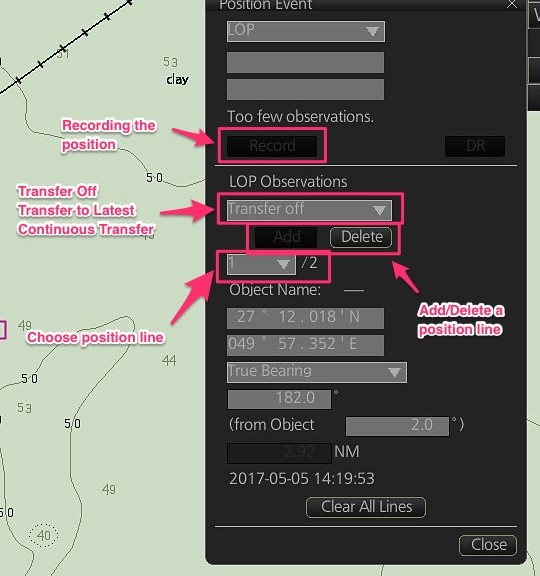
Task: Click the first empty gray field below LOP
Action: pos(305,62)
